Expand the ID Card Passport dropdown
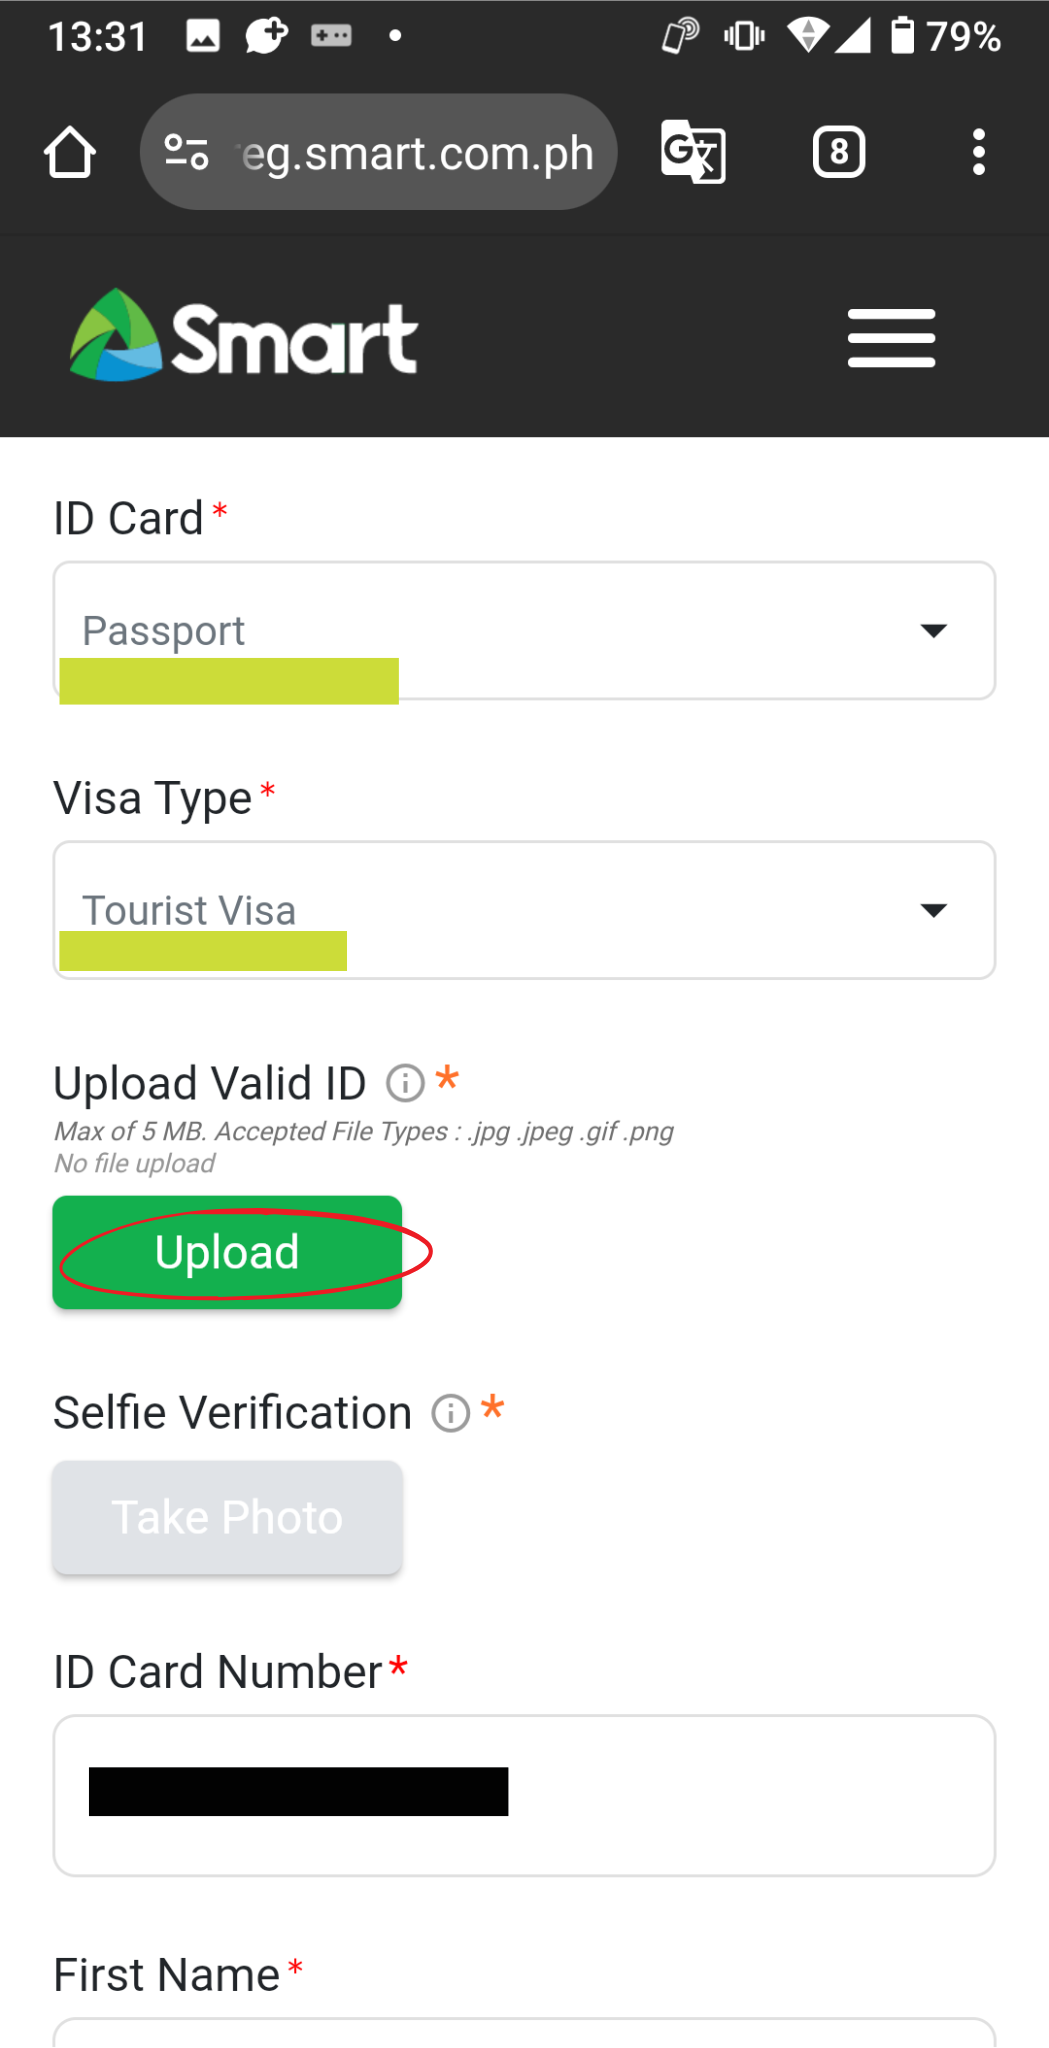This screenshot has width=1049, height=2048. pyautogui.click(x=524, y=630)
